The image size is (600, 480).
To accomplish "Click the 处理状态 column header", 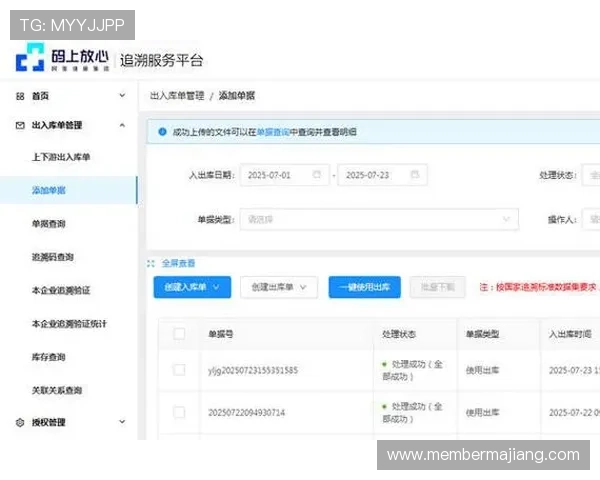I will 399,334.
